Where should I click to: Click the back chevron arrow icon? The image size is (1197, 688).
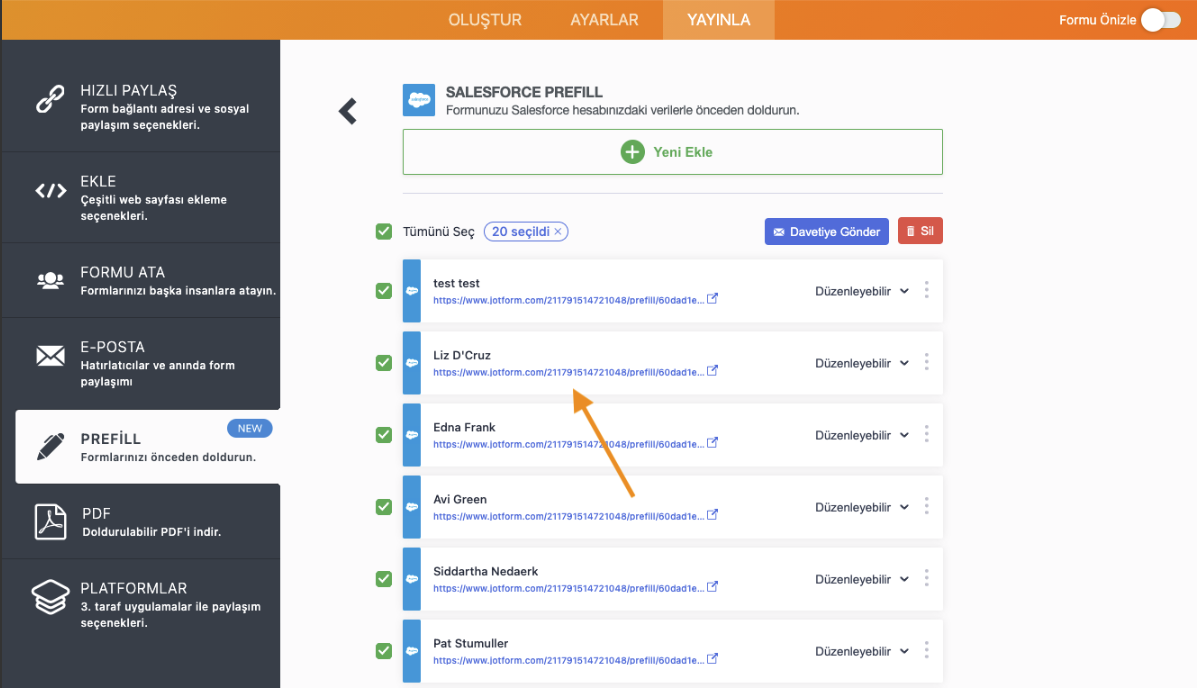pos(347,111)
